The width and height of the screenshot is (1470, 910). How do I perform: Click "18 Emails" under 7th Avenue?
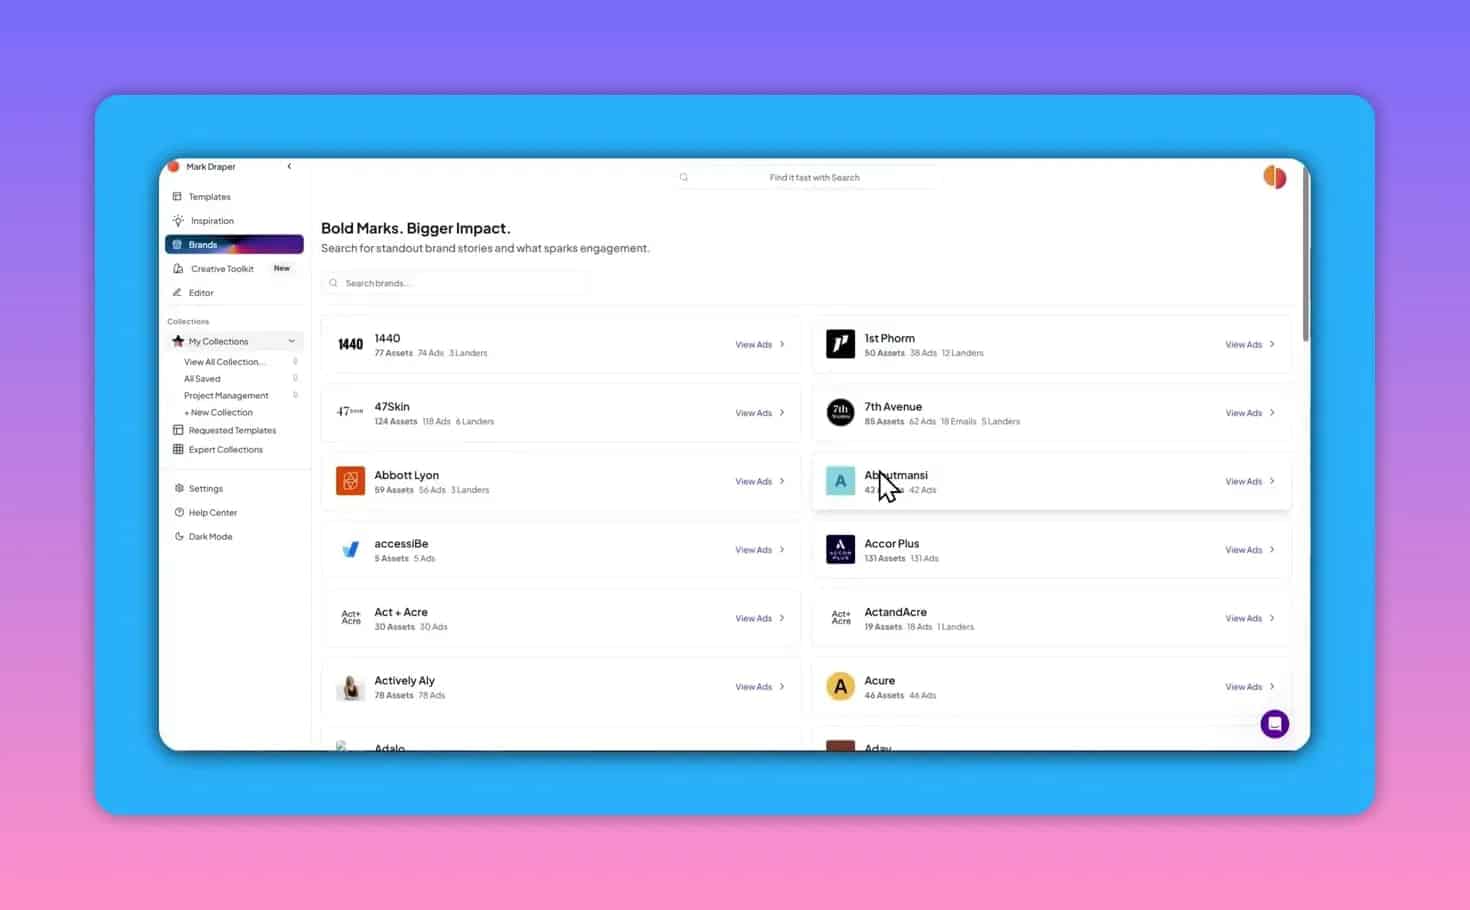point(958,422)
